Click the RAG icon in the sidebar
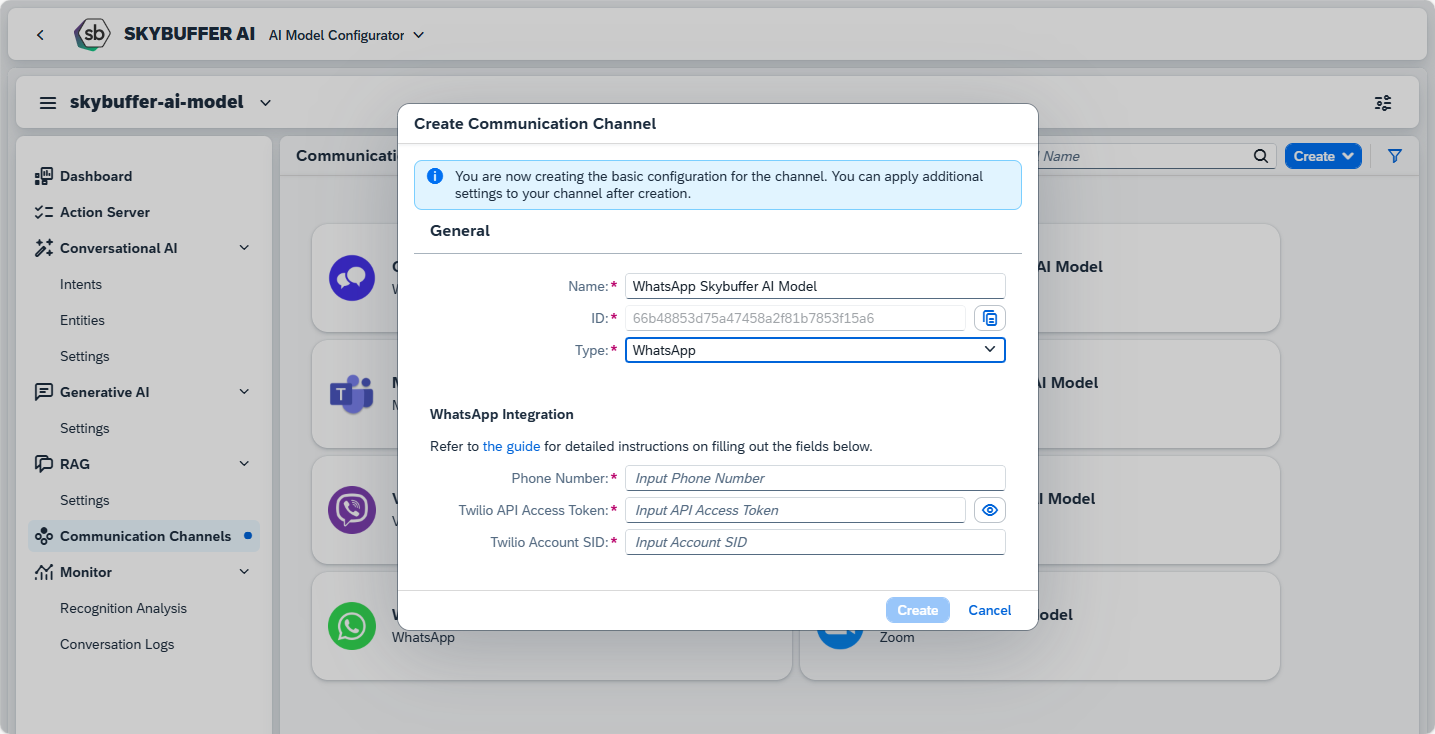1435x734 pixels. (x=43, y=464)
